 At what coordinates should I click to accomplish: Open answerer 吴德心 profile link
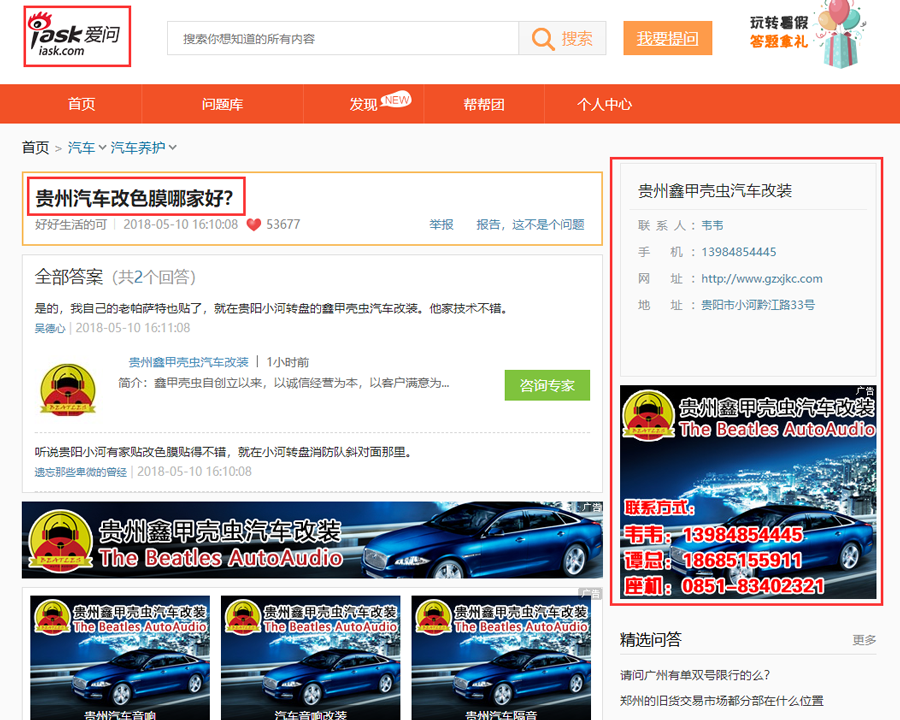point(50,328)
